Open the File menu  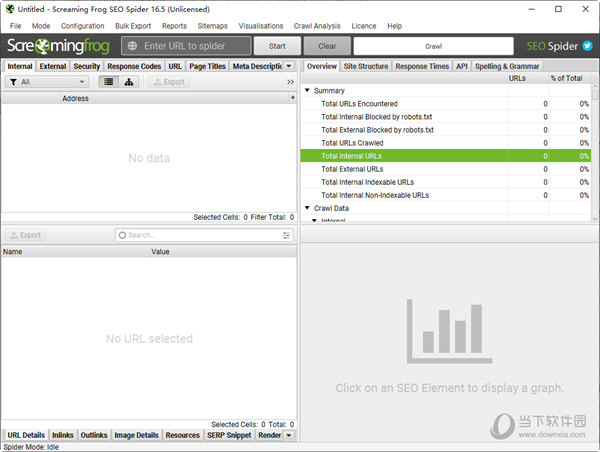pos(15,26)
